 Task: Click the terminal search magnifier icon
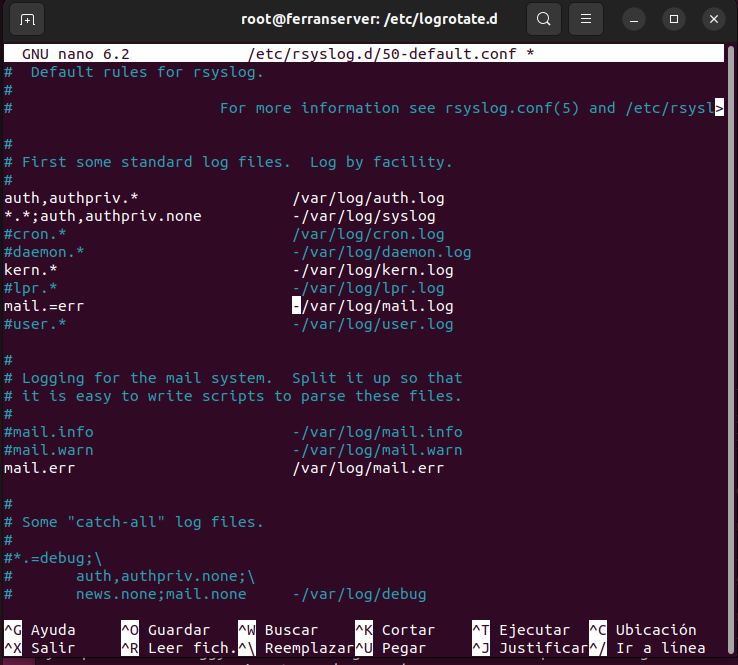544,19
